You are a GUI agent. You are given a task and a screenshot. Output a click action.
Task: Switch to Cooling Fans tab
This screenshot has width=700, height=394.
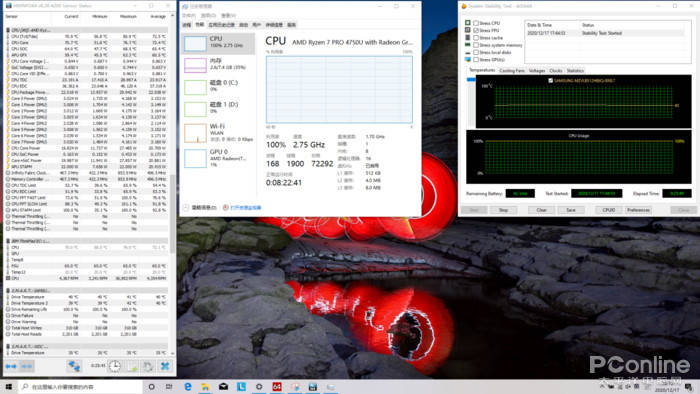click(512, 71)
